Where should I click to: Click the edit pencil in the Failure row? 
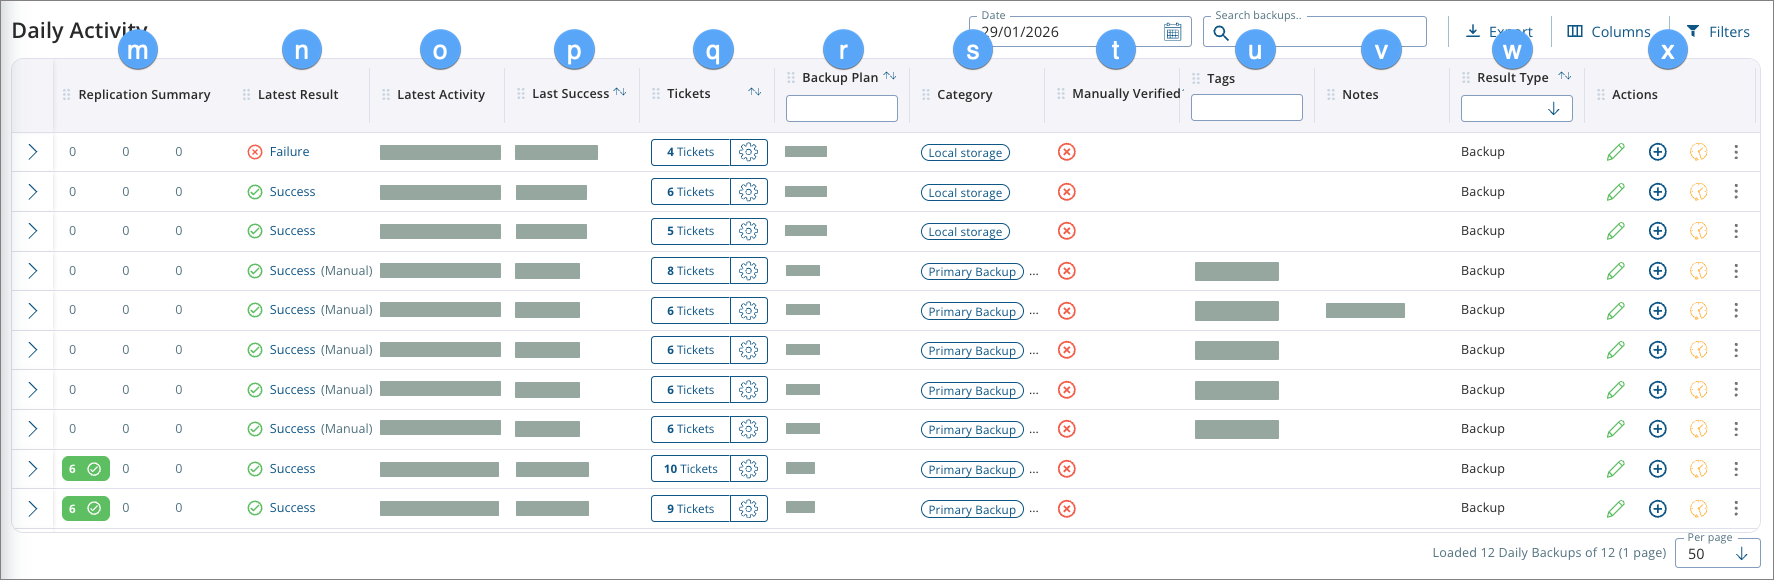[1616, 152]
